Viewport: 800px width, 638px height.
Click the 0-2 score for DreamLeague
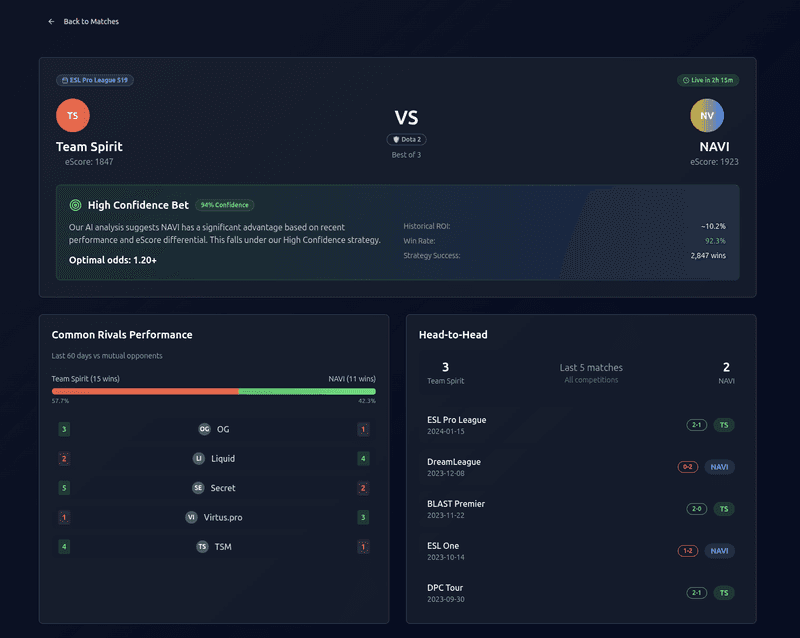688,467
